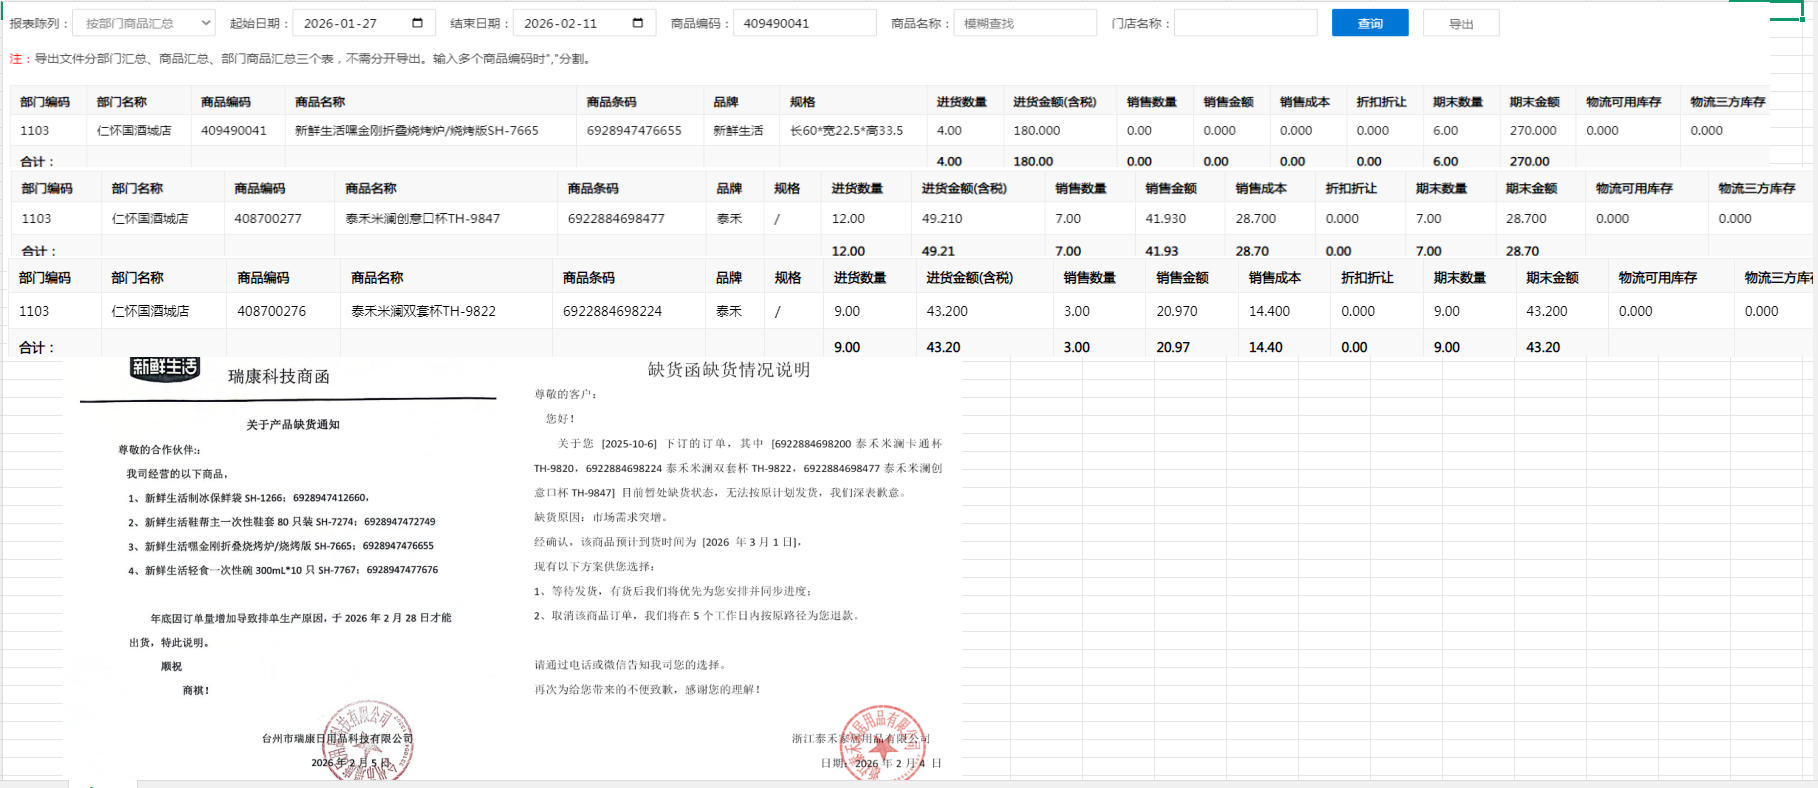The height and width of the screenshot is (788, 1818).
Task: Click the 导出 export button
Action: click(1460, 23)
